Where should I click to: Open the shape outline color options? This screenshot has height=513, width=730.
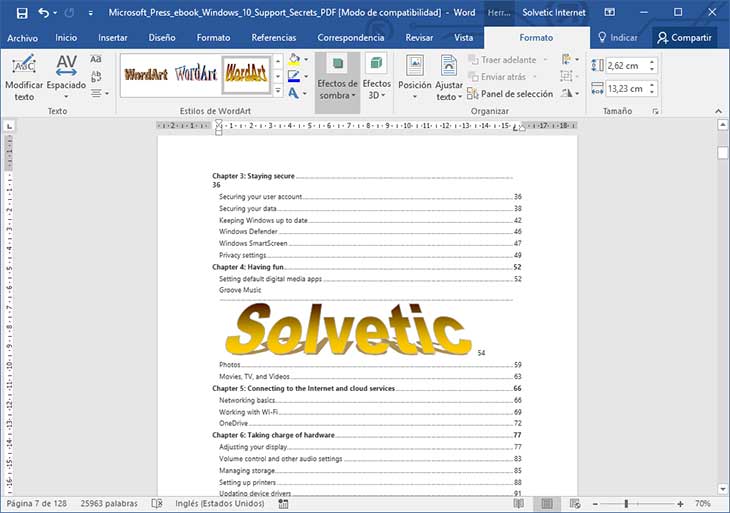point(306,76)
